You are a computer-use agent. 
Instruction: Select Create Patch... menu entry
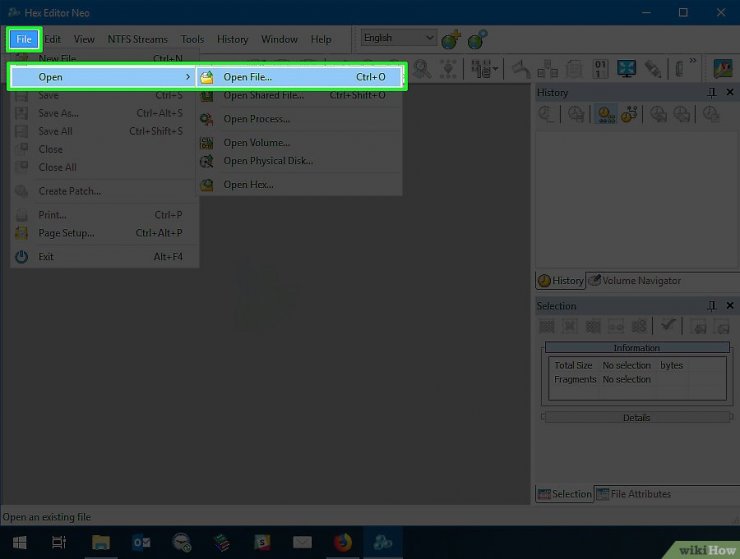click(104, 191)
